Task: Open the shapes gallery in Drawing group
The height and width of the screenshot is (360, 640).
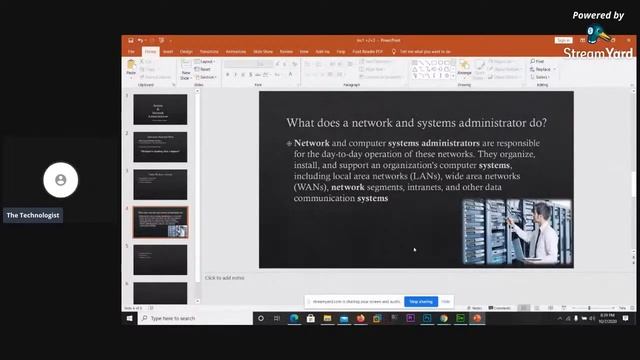Action: [434, 69]
